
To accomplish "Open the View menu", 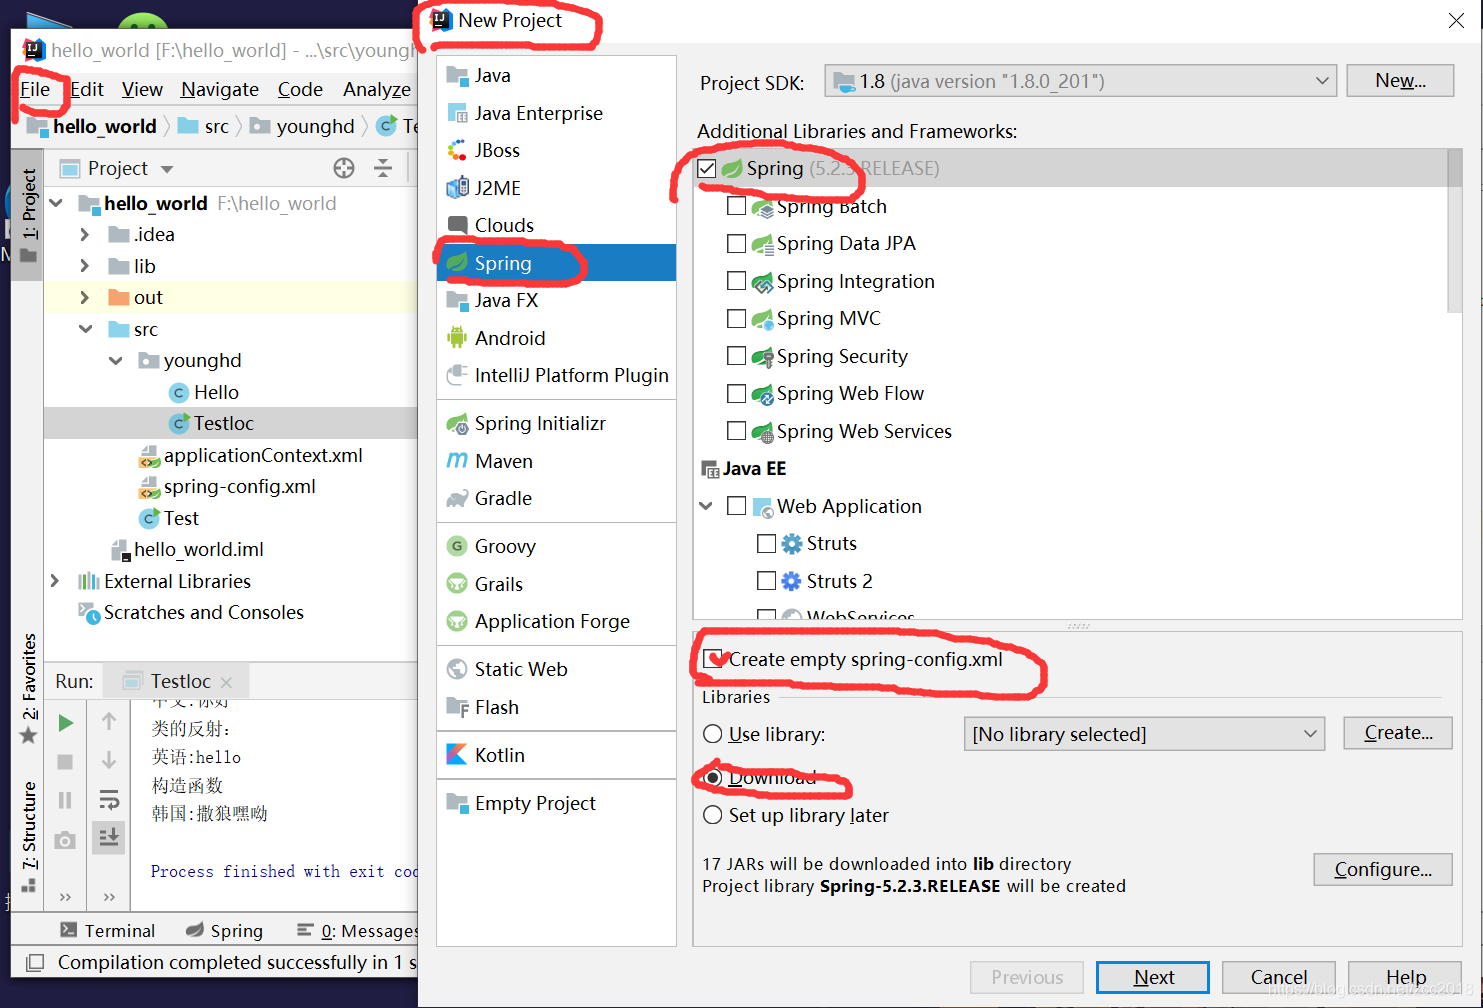I will (x=142, y=89).
